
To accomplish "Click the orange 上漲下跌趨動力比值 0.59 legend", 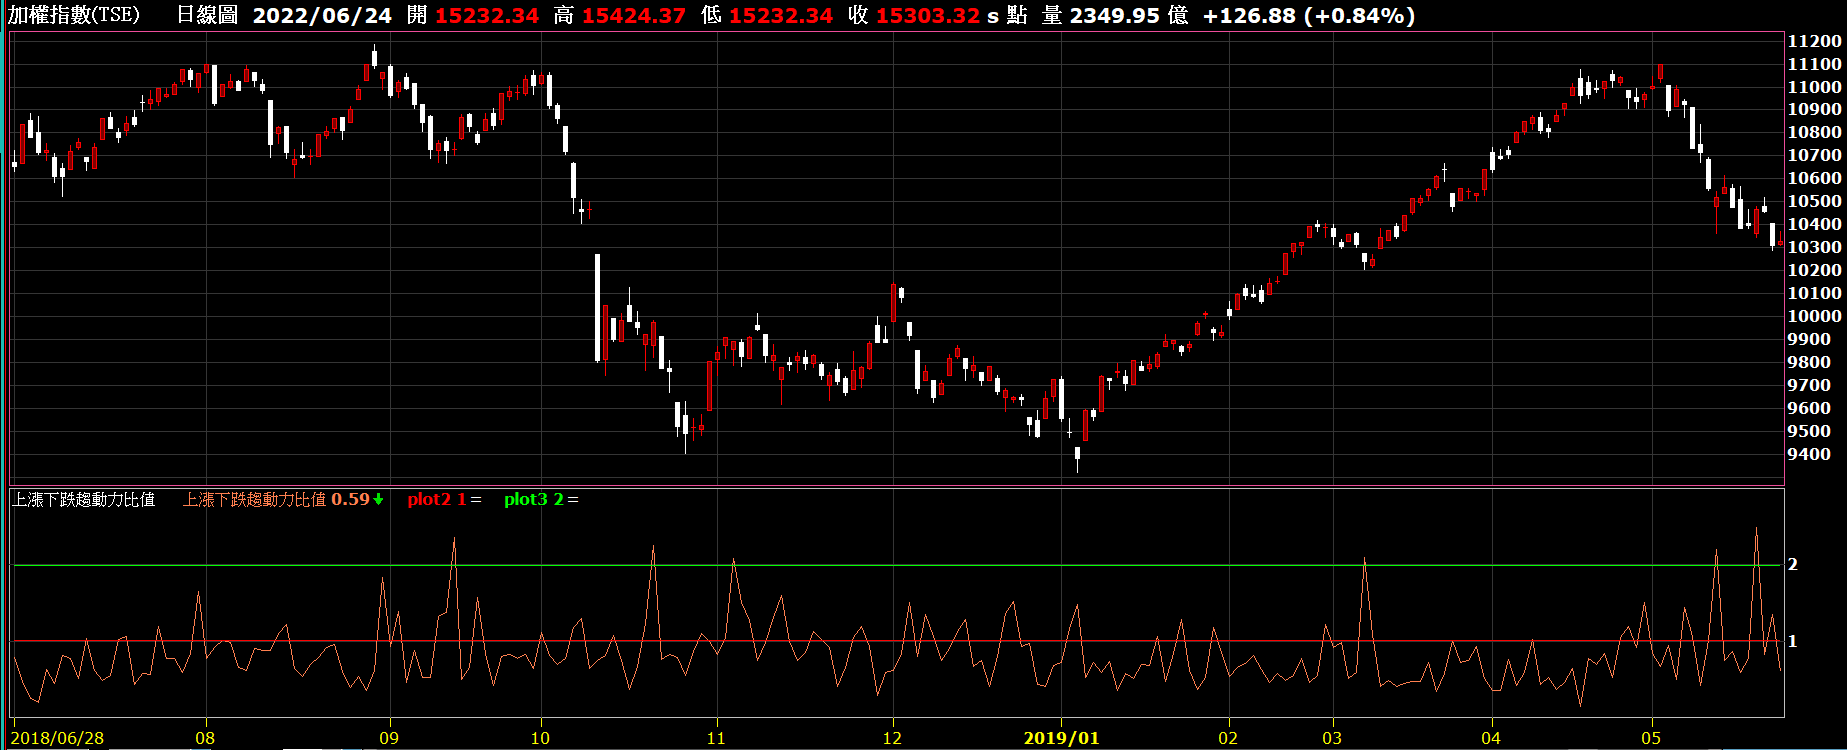I will point(275,499).
